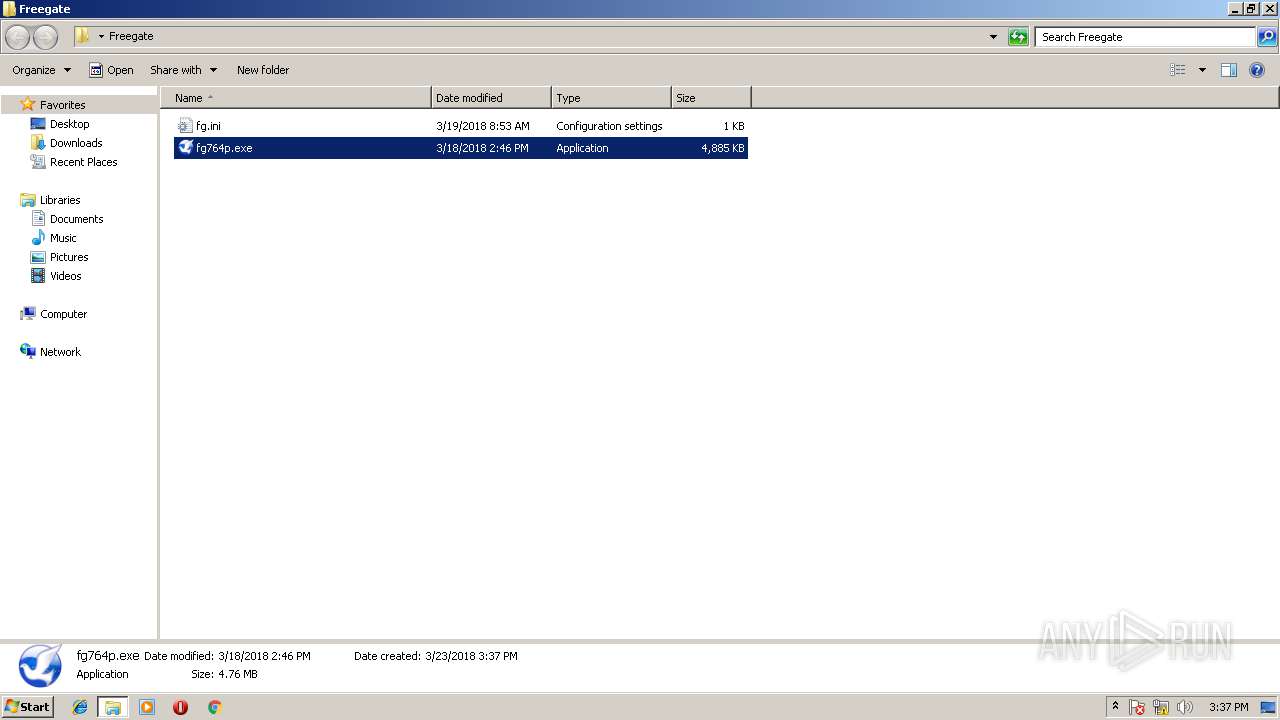Click the Freegate breadcrumb in address bar
Screen dimensions: 1280x720
131,37
